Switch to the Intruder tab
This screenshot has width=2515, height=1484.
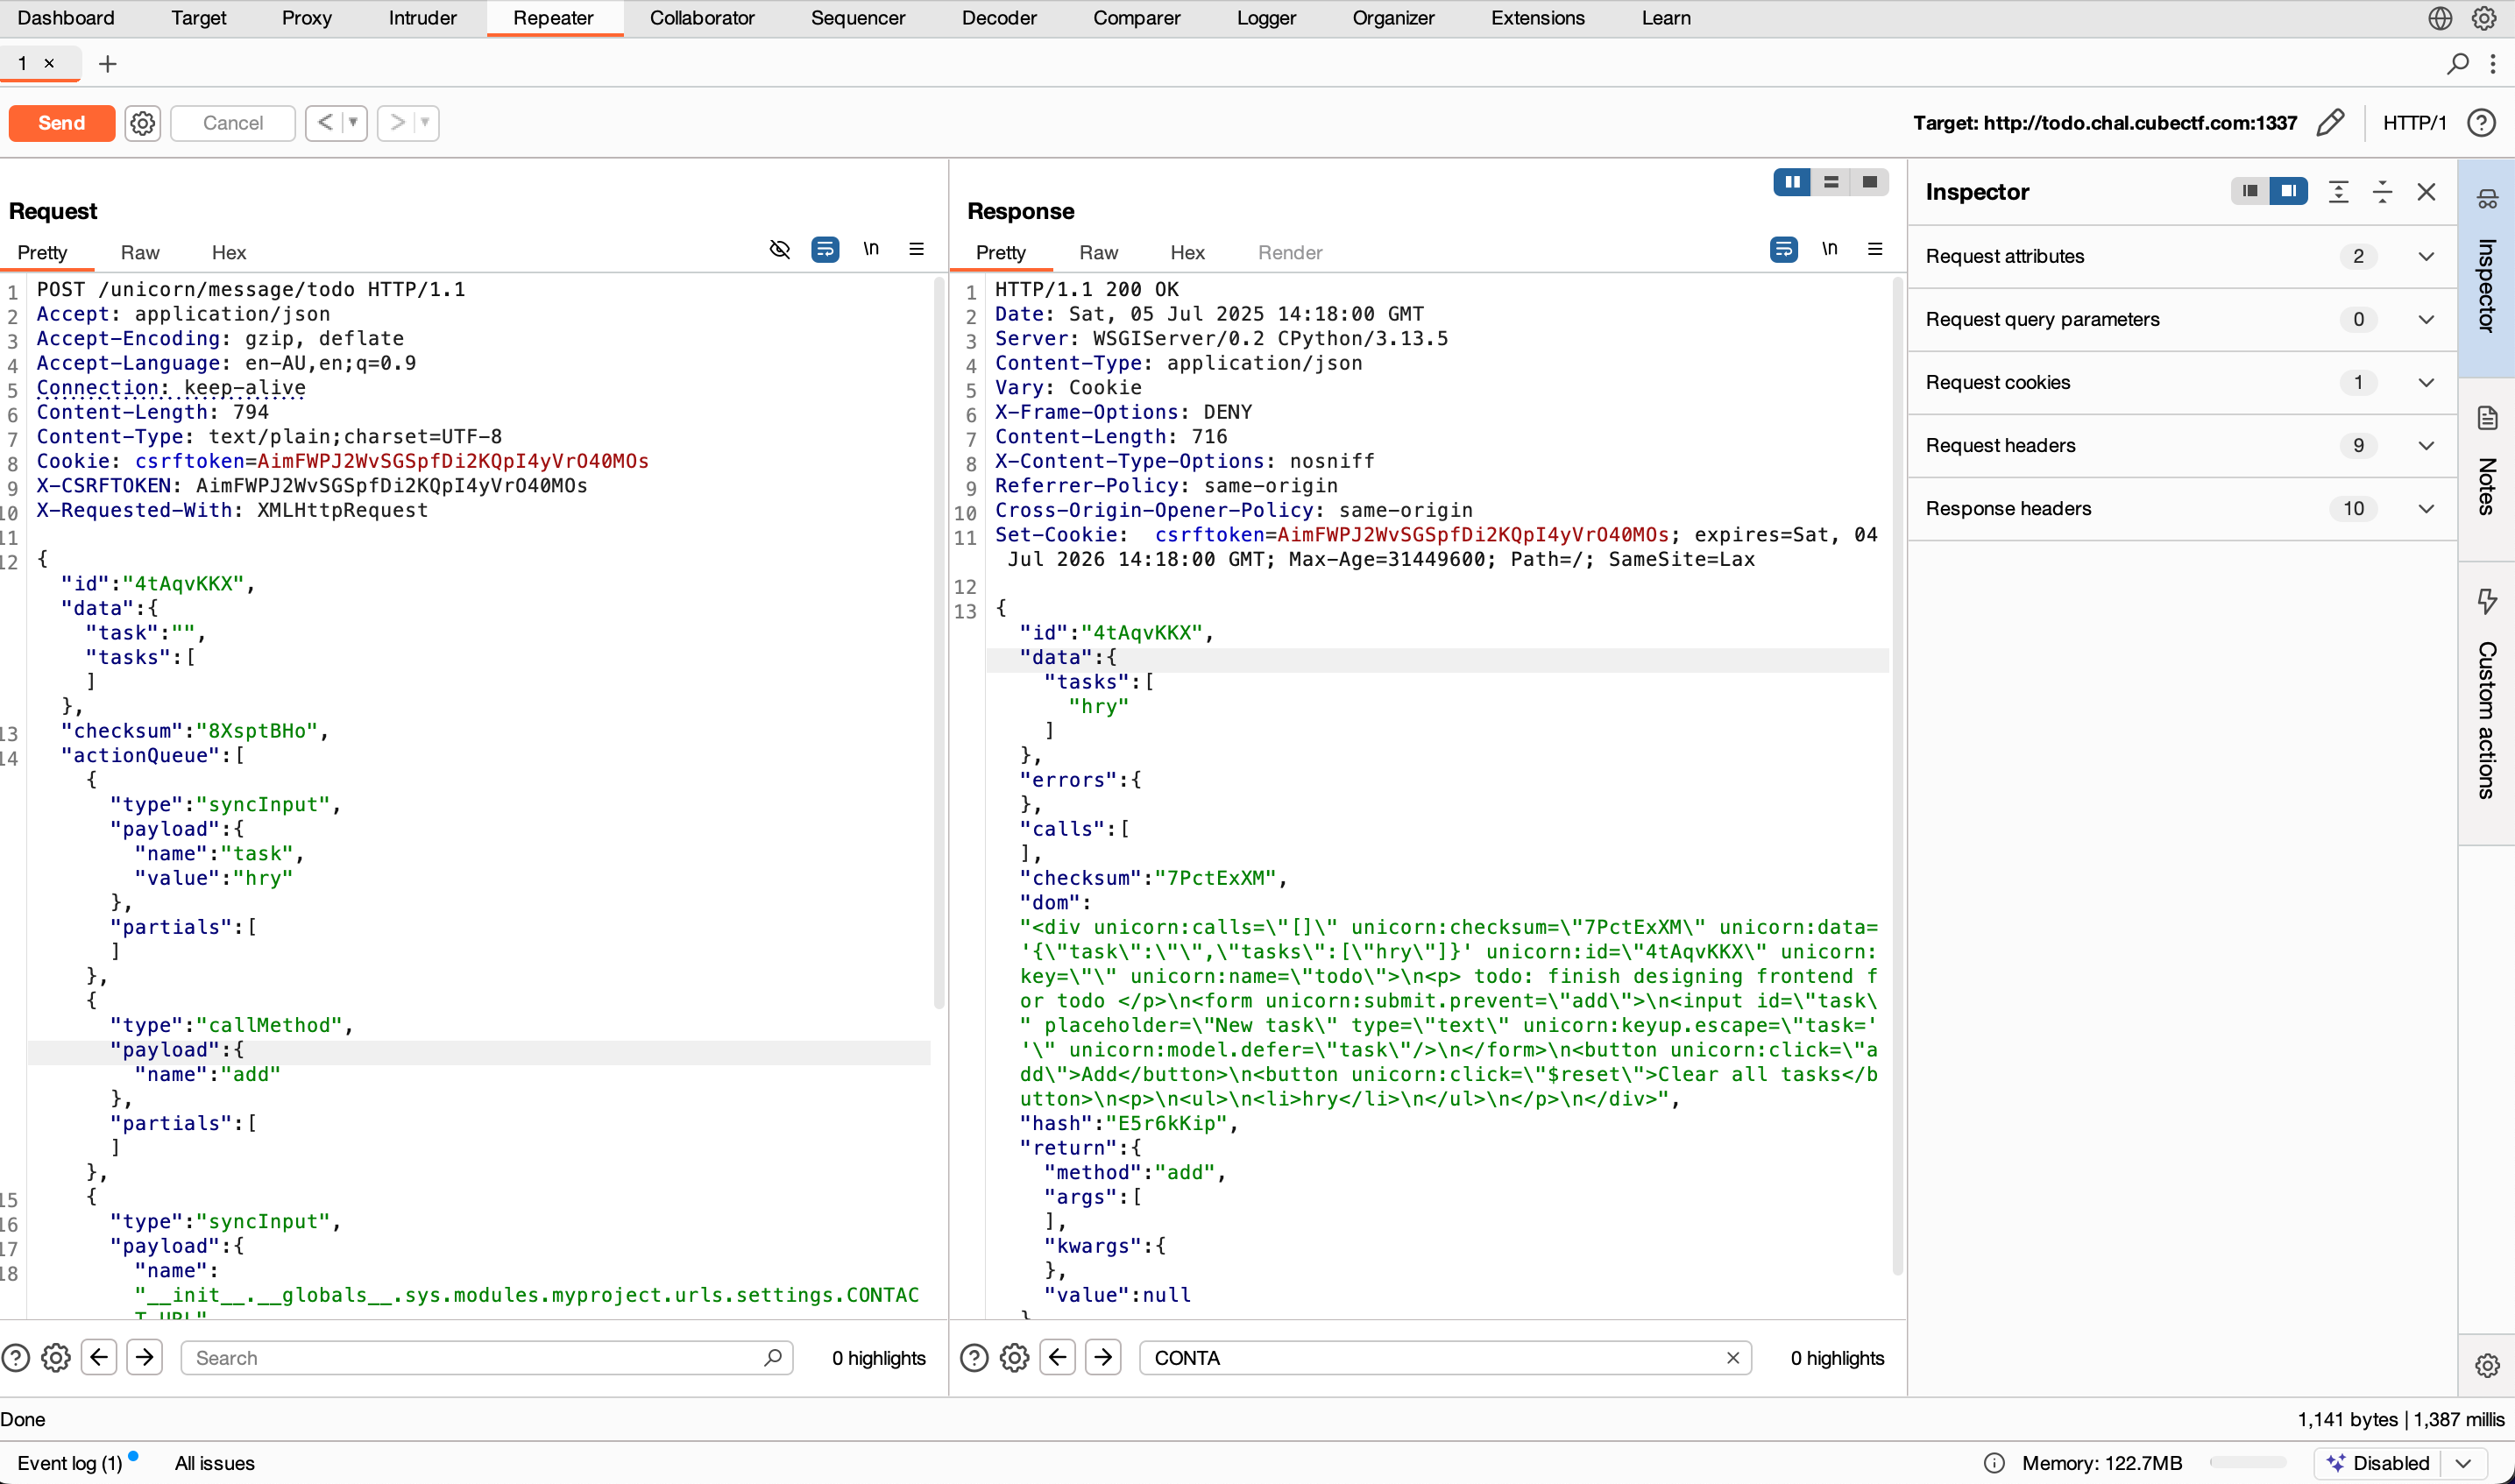(422, 18)
